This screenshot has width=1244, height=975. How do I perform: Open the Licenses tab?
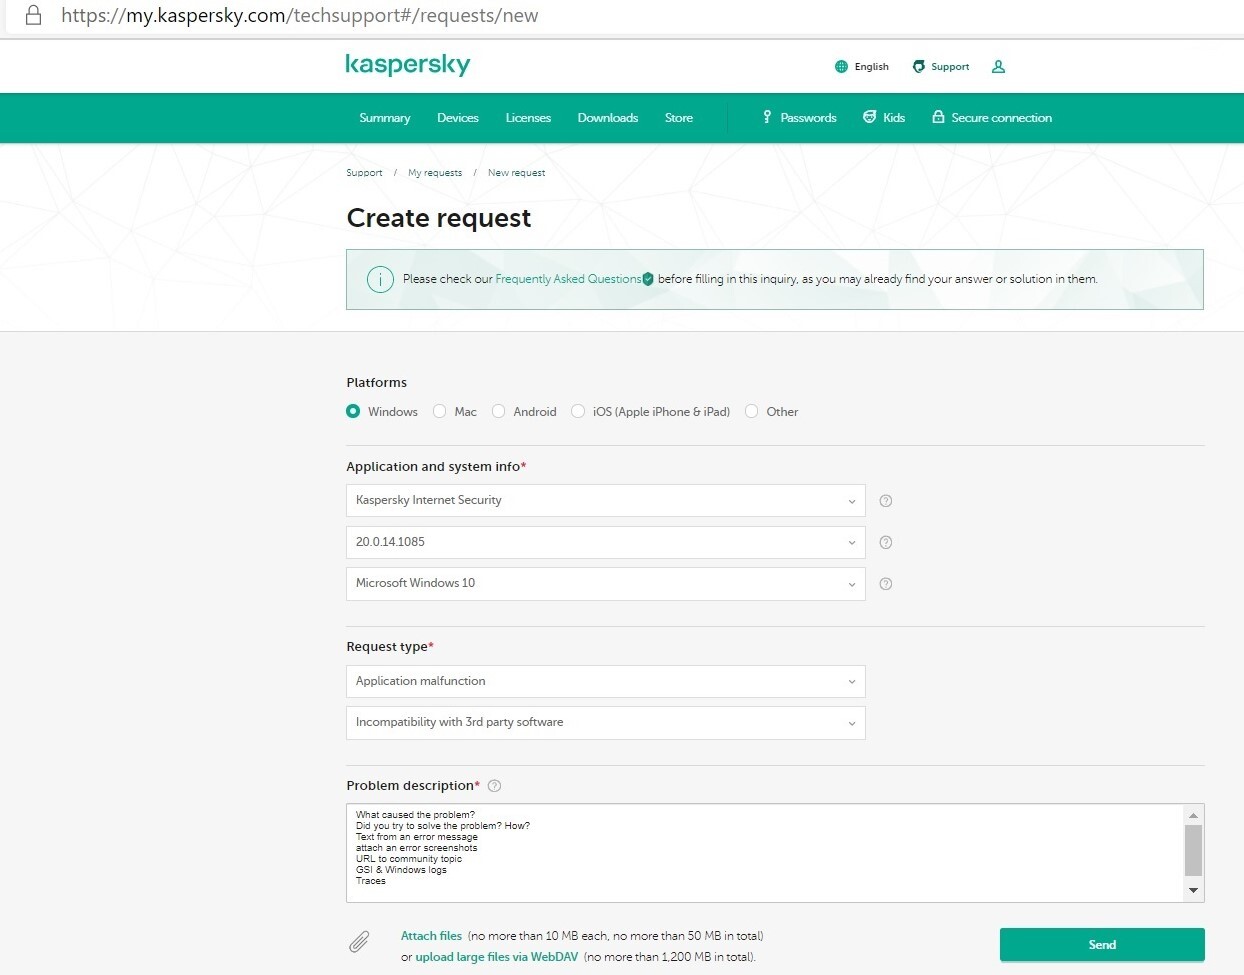528,118
